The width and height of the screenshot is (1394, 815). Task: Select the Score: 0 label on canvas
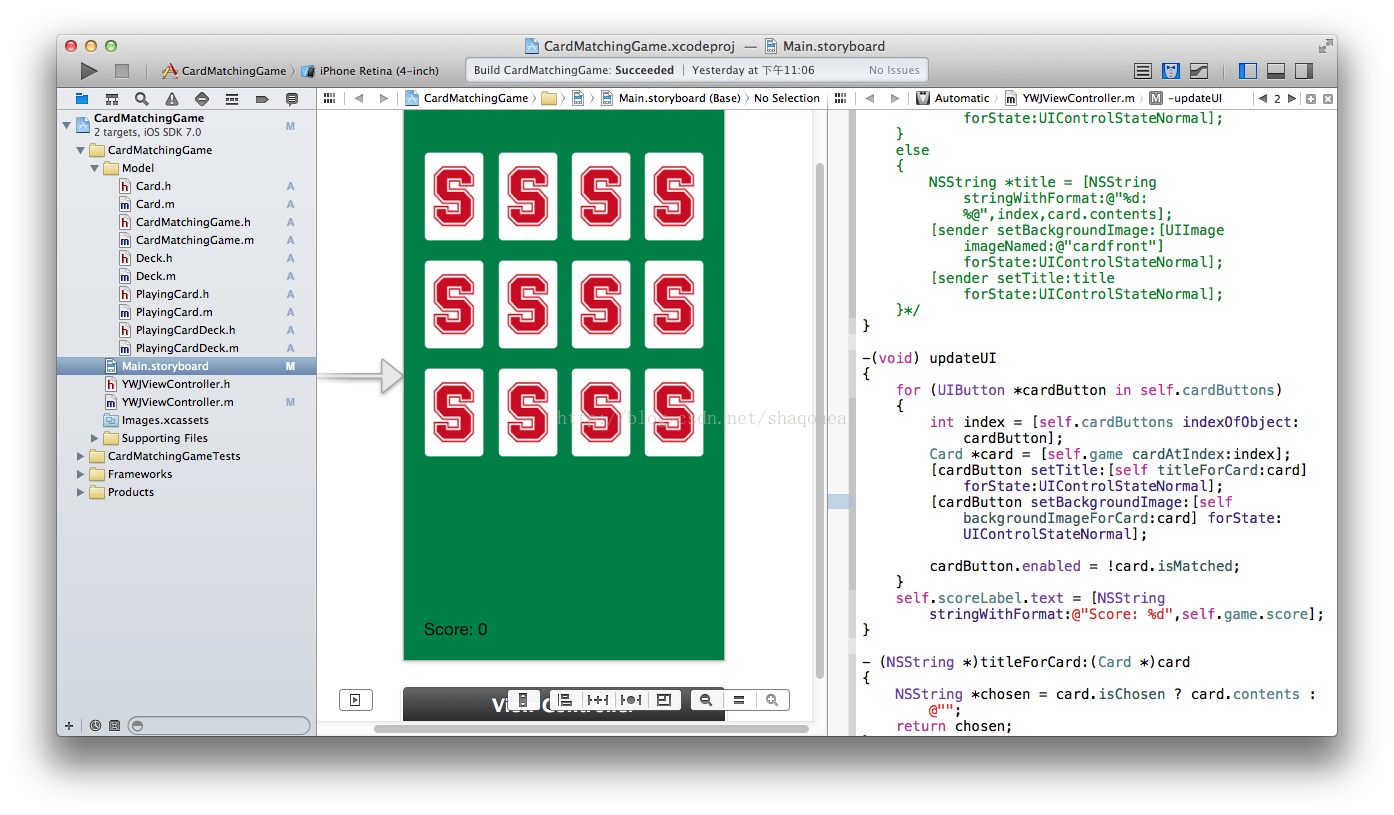coord(456,629)
